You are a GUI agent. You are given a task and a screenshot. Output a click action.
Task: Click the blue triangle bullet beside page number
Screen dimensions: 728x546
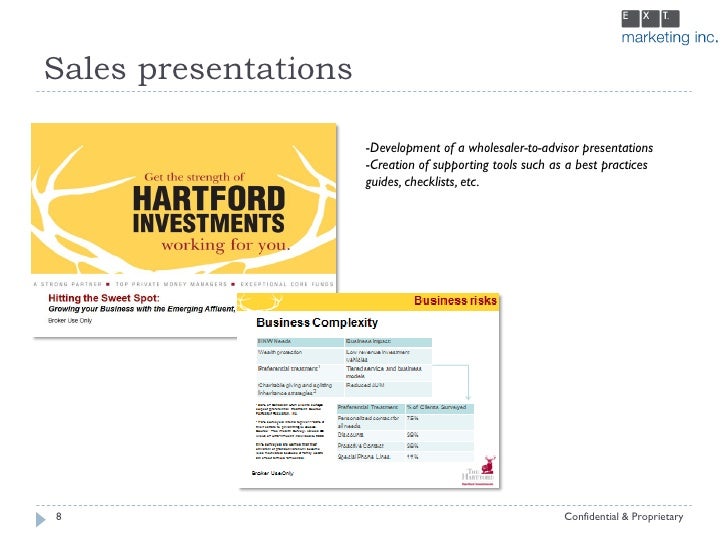point(41,519)
